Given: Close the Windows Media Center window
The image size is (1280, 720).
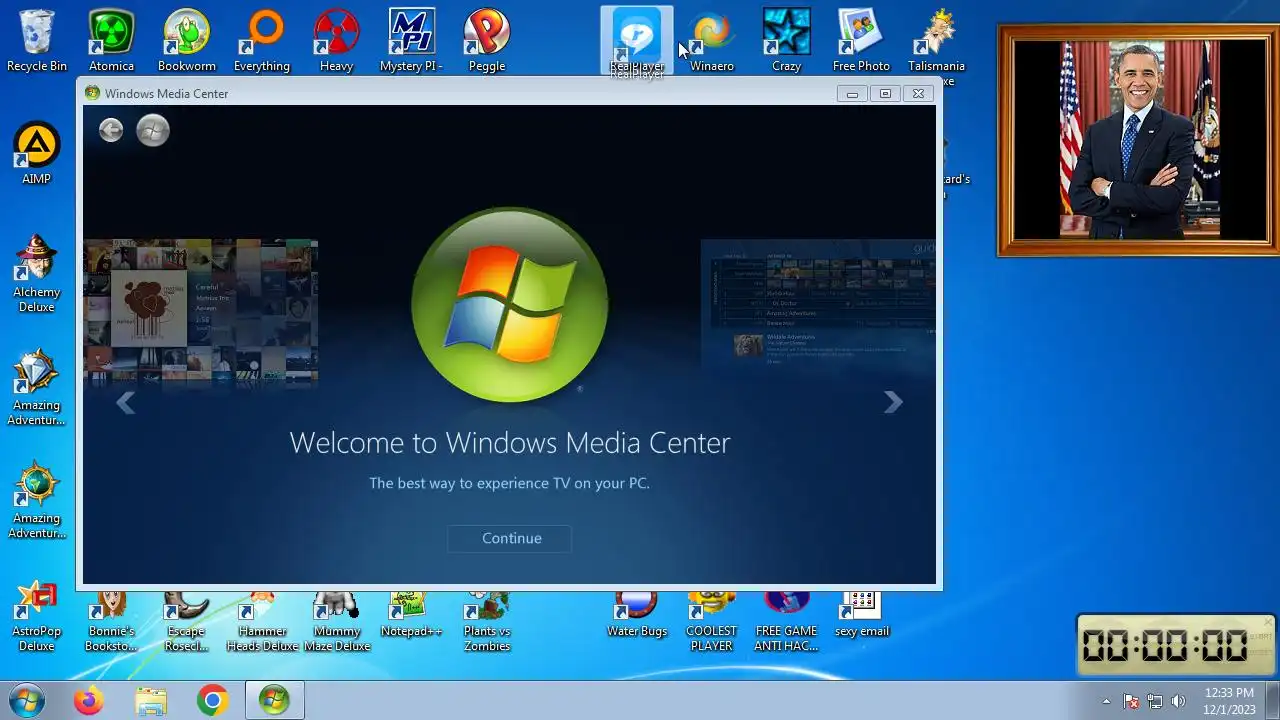Looking at the screenshot, I should [x=918, y=94].
